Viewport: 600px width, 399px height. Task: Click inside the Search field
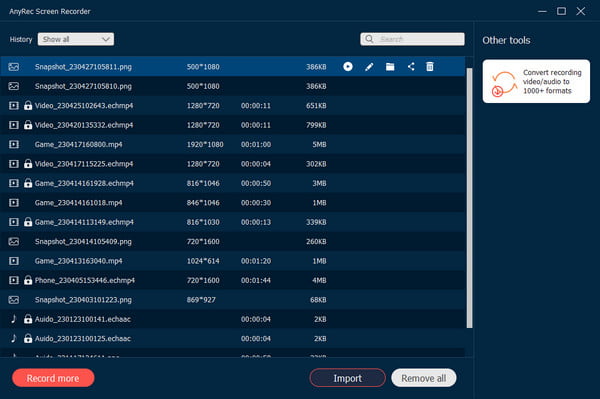[412, 39]
